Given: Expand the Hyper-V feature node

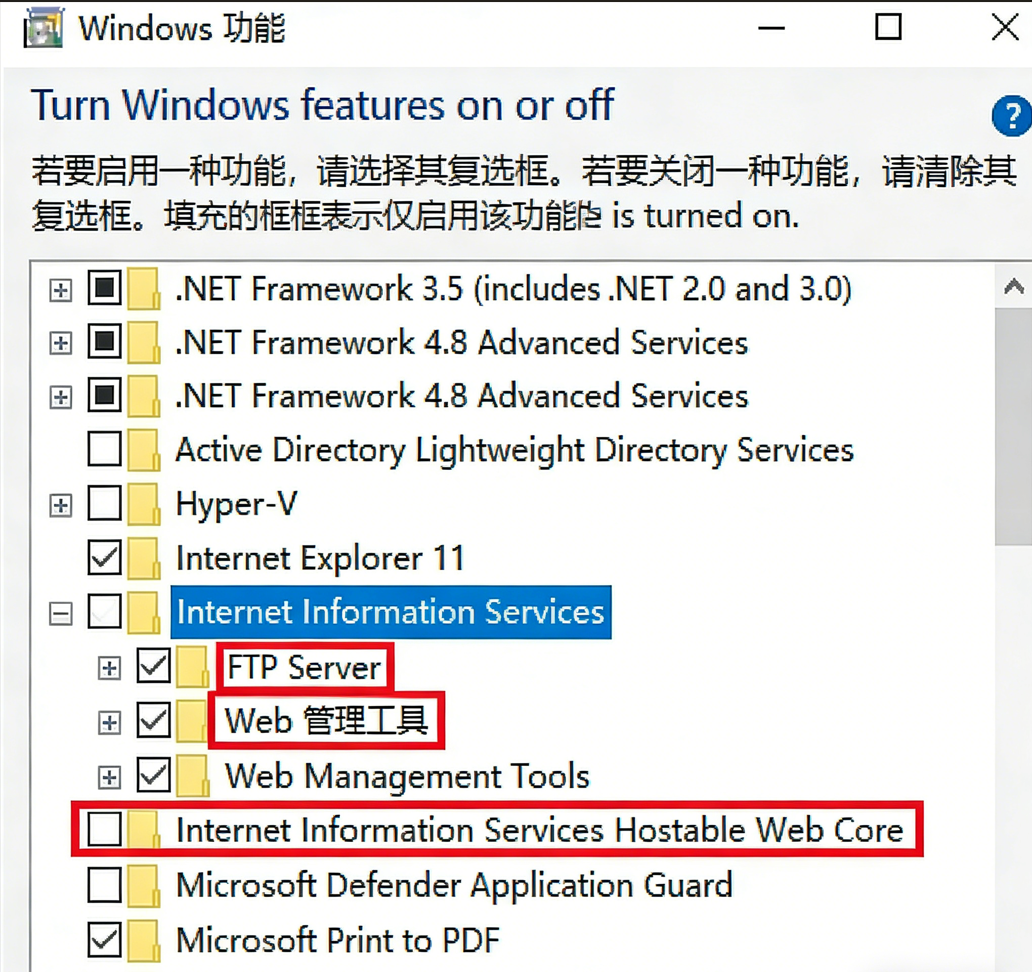Looking at the screenshot, I should (x=61, y=505).
